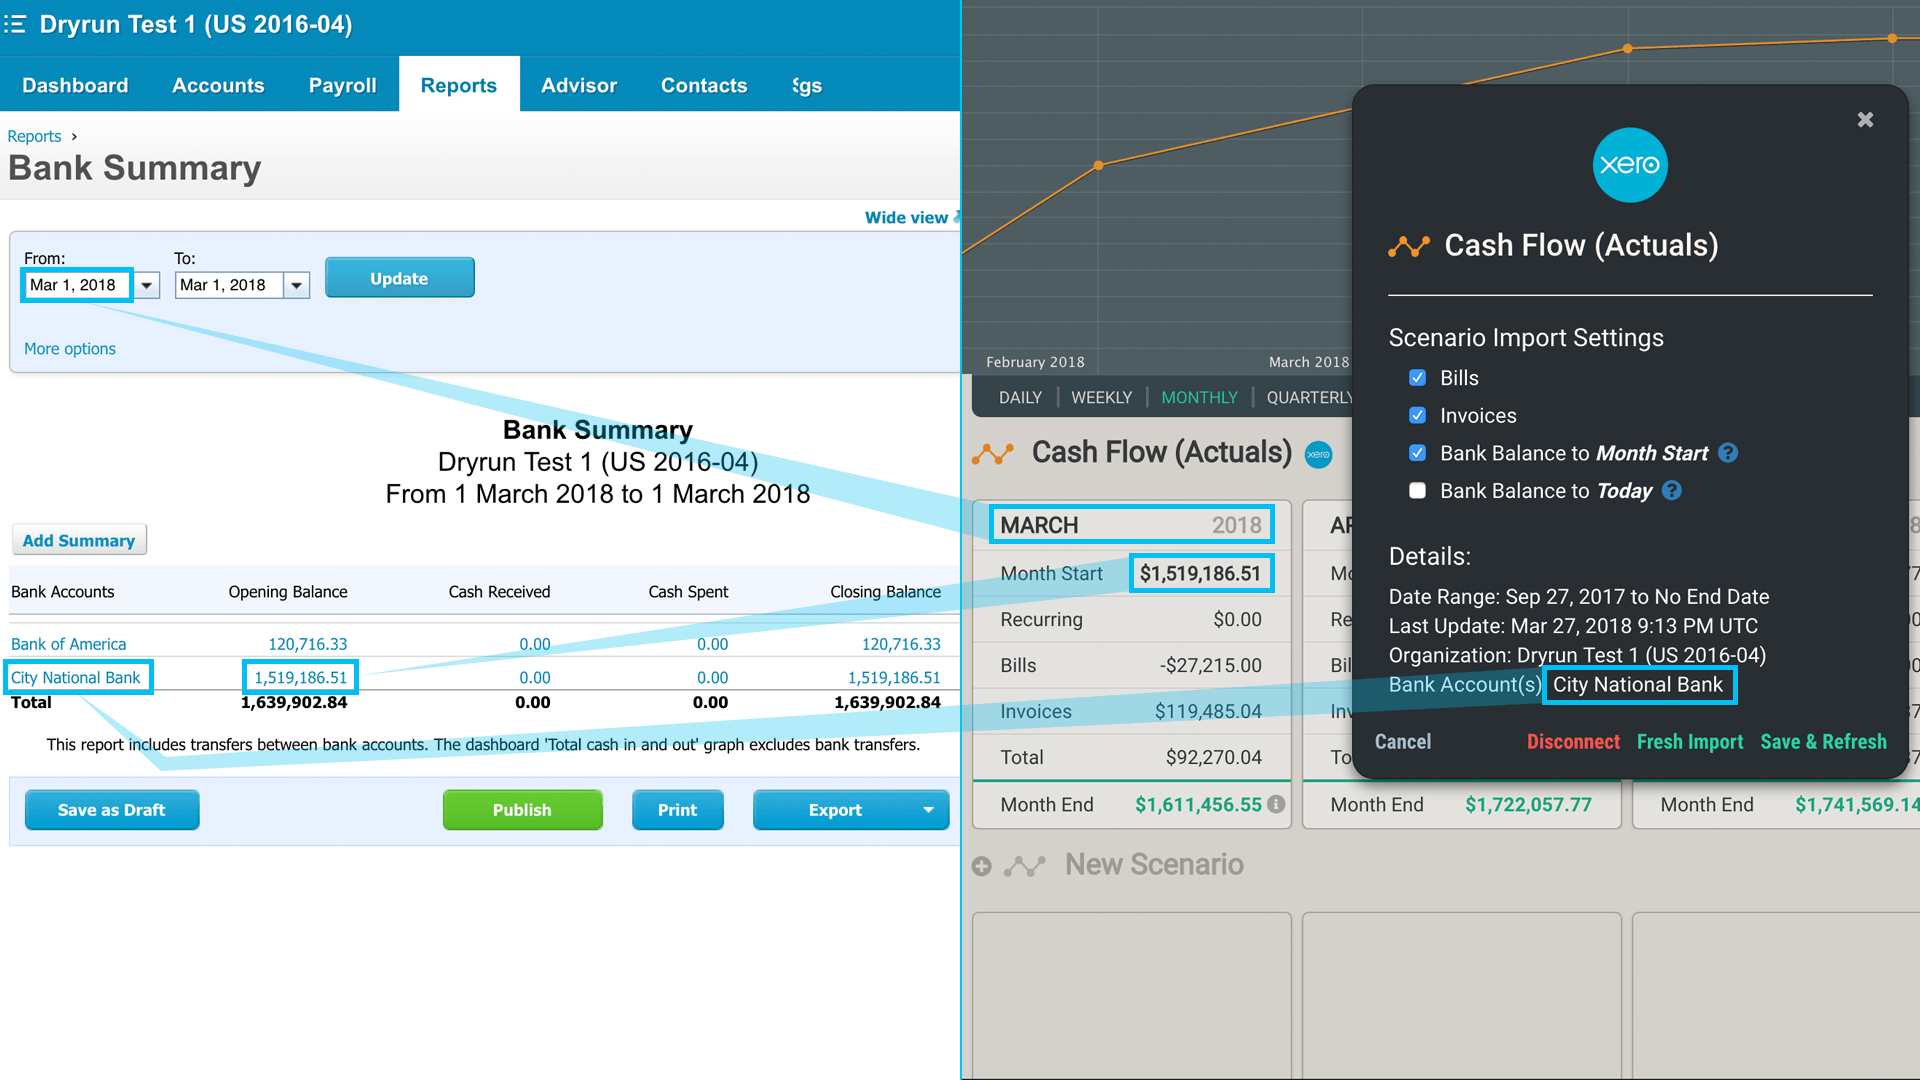The image size is (1920, 1080).
Task: Click the organization menu list icon
Action: 15,24
